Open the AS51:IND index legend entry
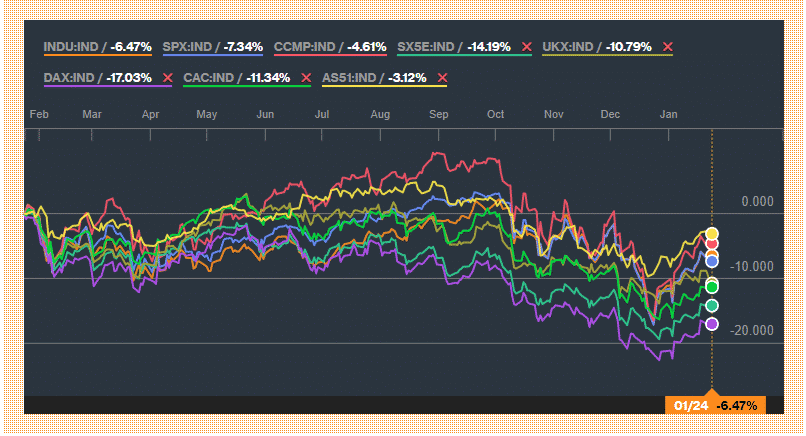This screenshot has height=436, width=806. tap(374, 78)
